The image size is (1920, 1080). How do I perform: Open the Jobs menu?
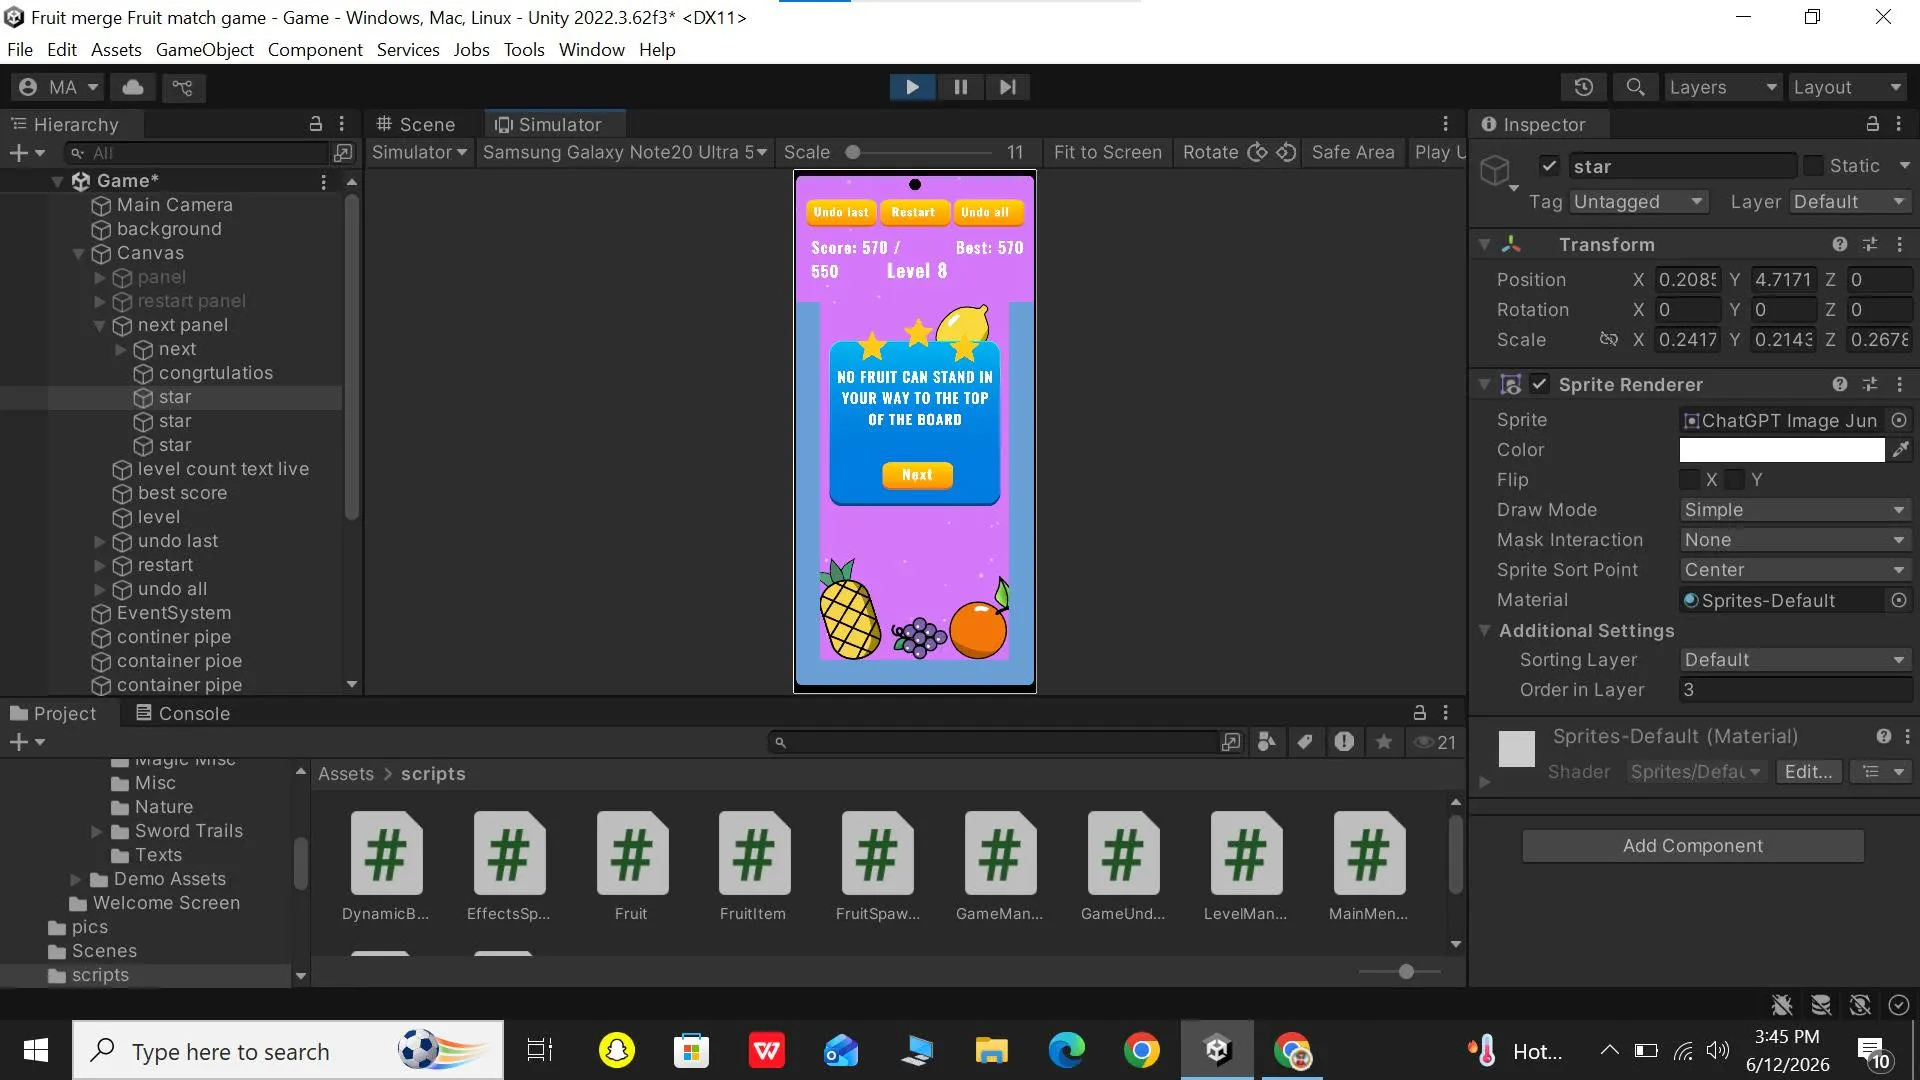pos(471,49)
